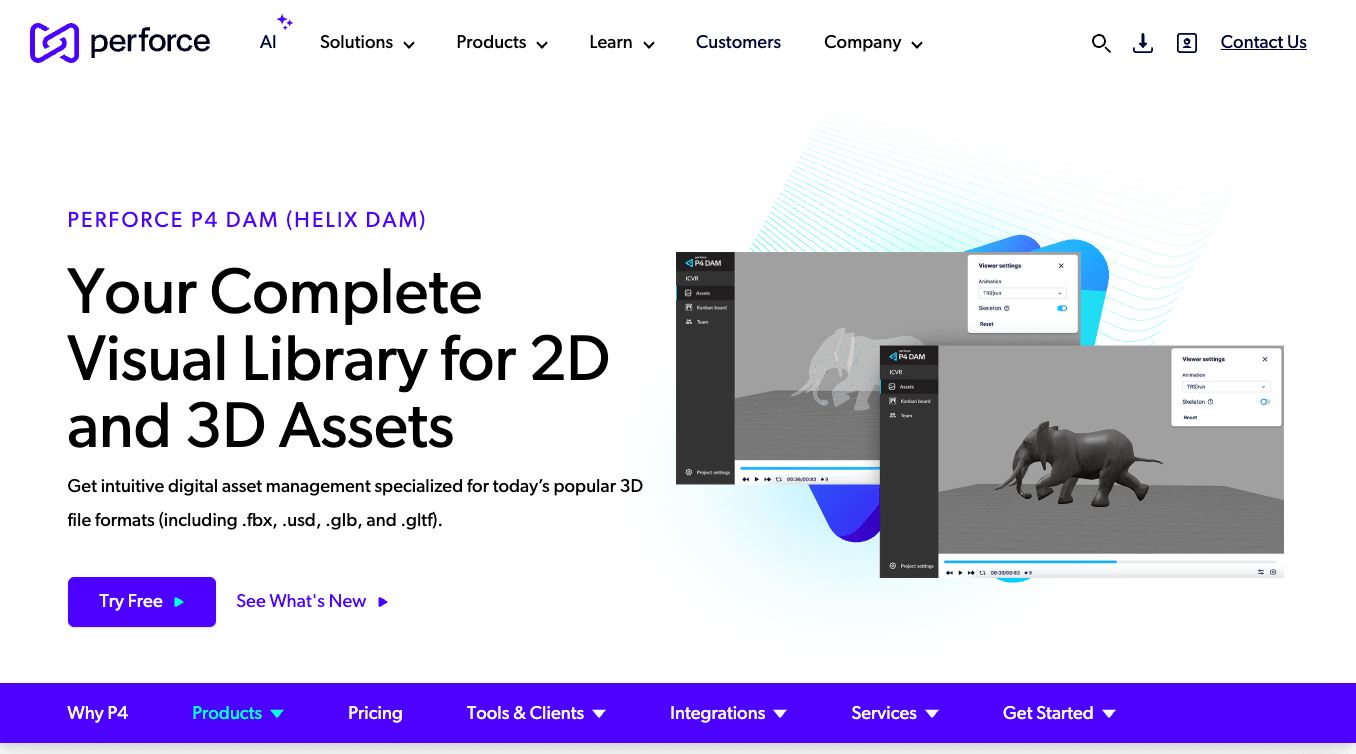Expand the Integrations dropdown
This screenshot has width=1356, height=754.
pyautogui.click(x=728, y=713)
